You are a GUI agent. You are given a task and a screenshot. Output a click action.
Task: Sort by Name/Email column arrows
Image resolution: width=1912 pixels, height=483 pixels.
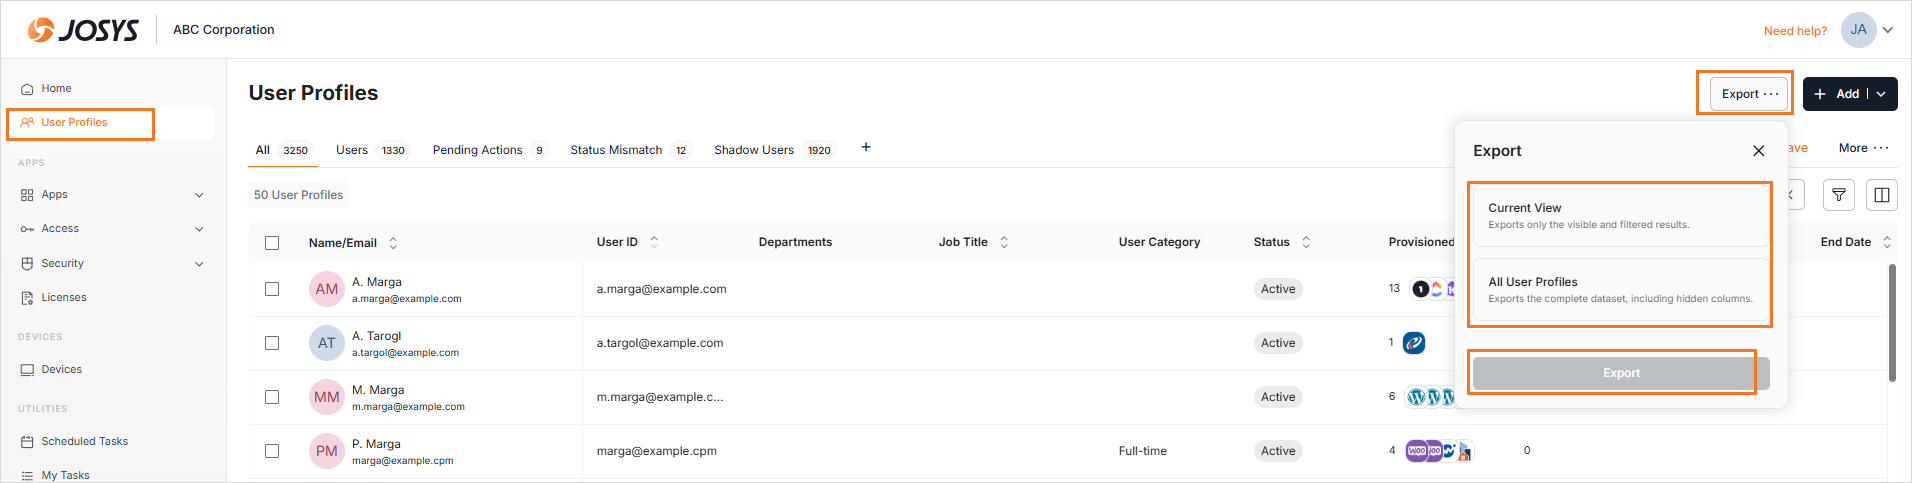point(393,243)
